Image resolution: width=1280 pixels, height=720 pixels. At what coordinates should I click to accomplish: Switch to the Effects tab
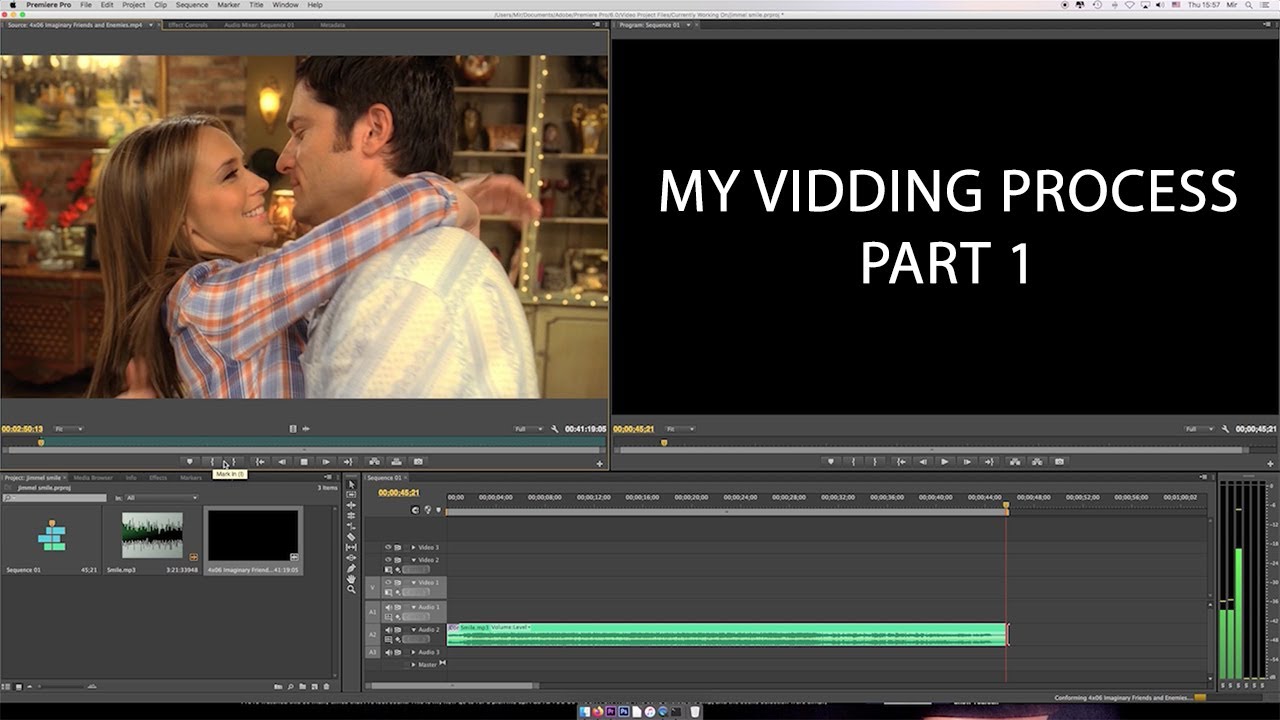click(158, 477)
